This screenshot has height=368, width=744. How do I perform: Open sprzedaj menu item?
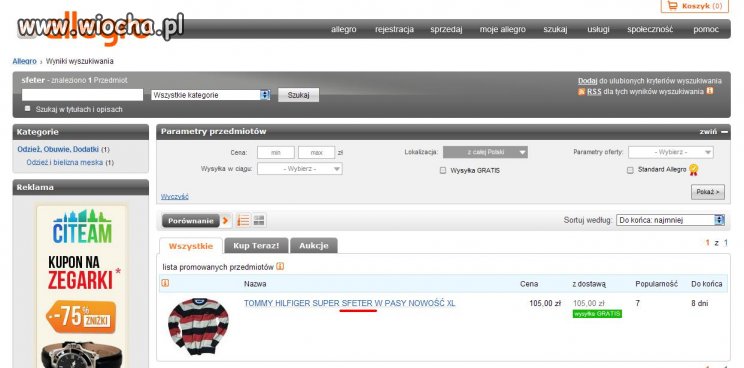pos(446,29)
